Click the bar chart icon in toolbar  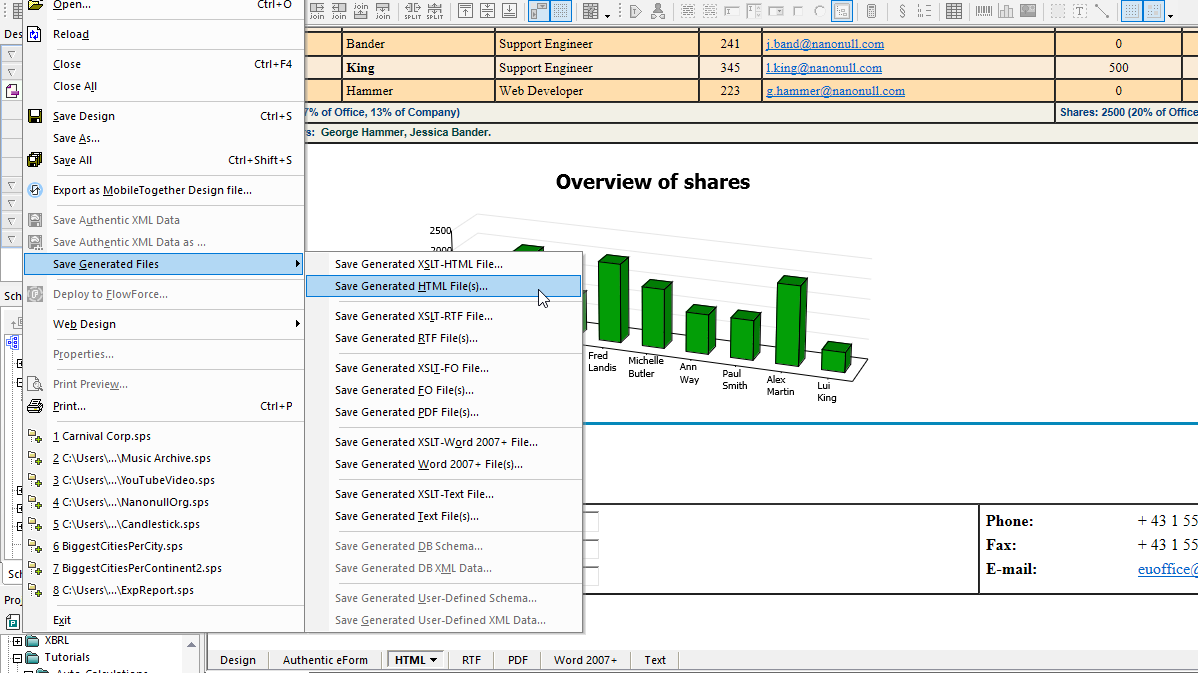pos(1006,12)
